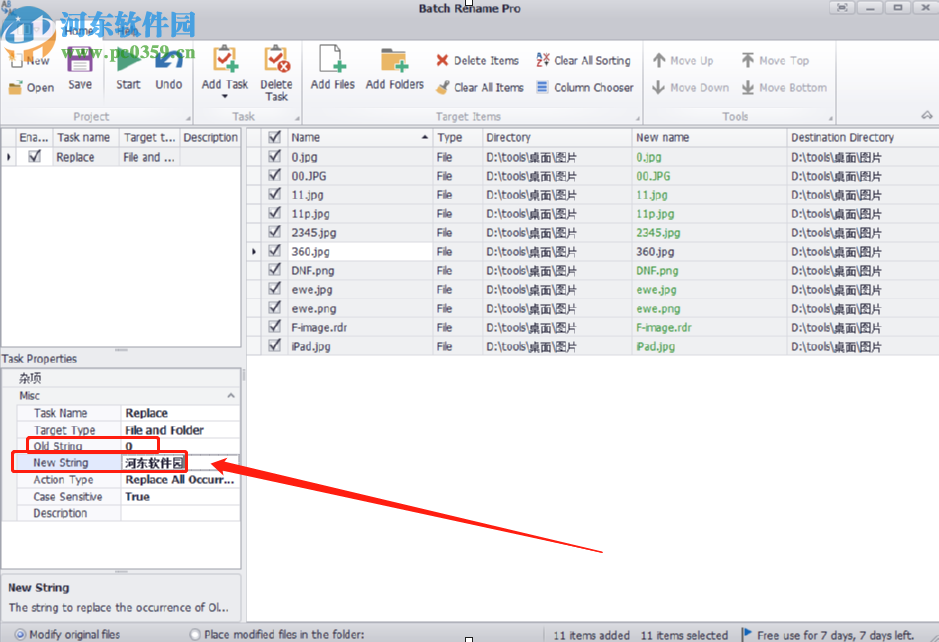This screenshot has height=642, width=939.
Task: Open Project group dialog launcher
Action: point(188,119)
